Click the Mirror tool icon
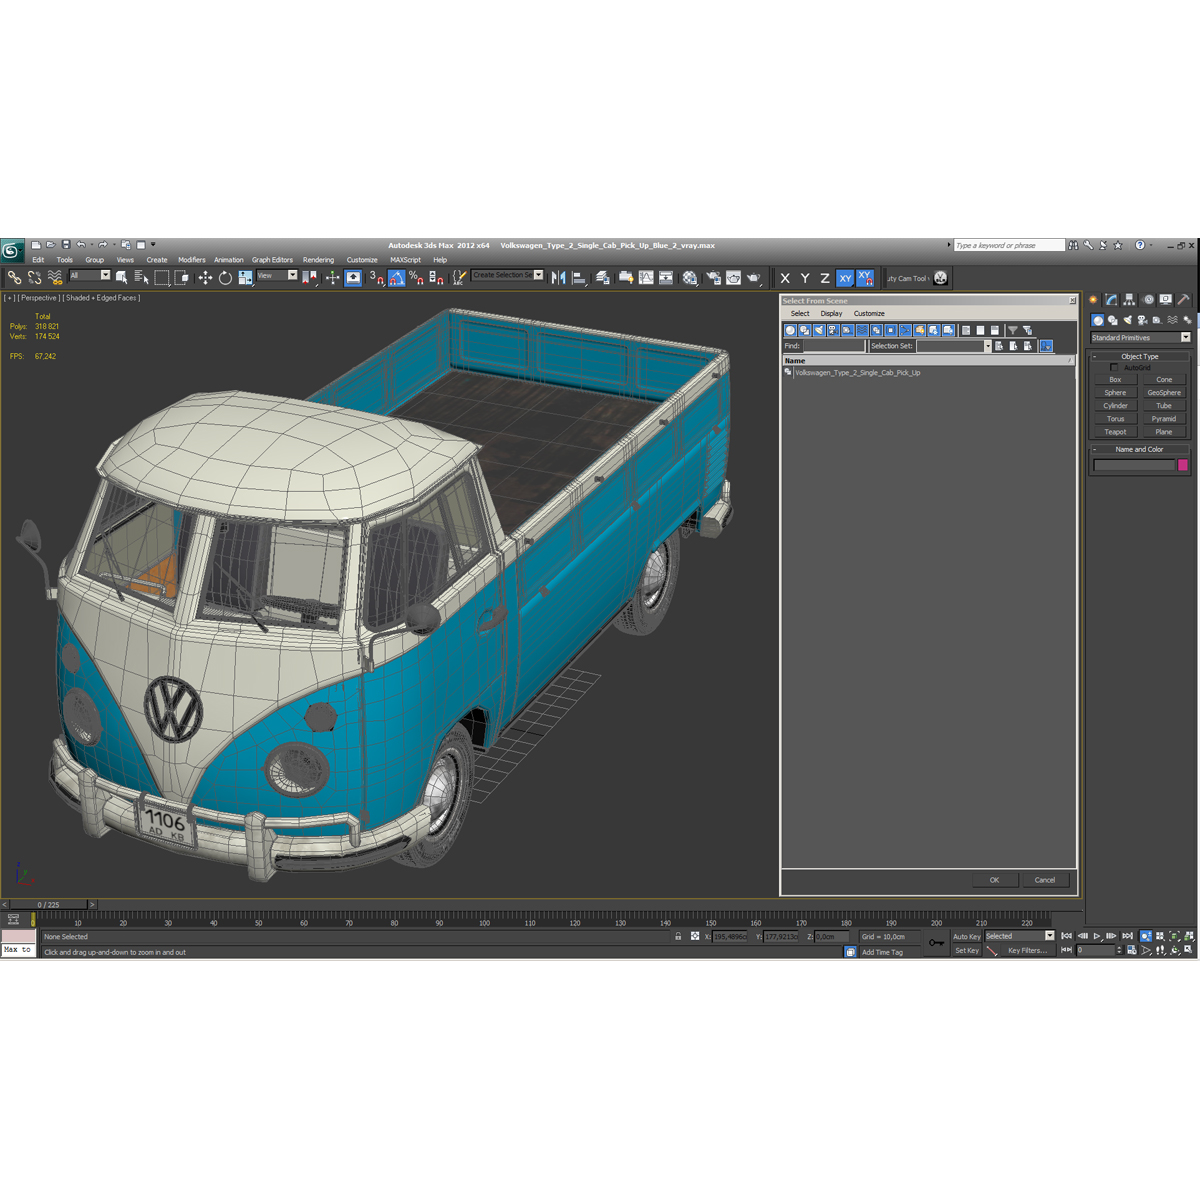The height and width of the screenshot is (1200, 1200). (558, 278)
